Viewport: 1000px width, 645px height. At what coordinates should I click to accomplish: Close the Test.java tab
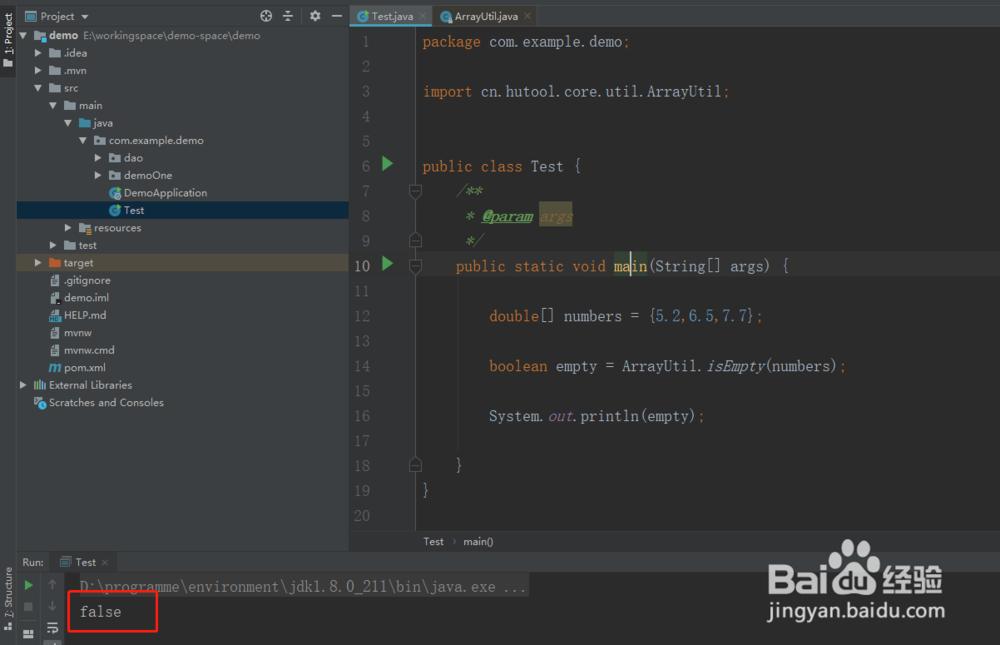coord(422,16)
